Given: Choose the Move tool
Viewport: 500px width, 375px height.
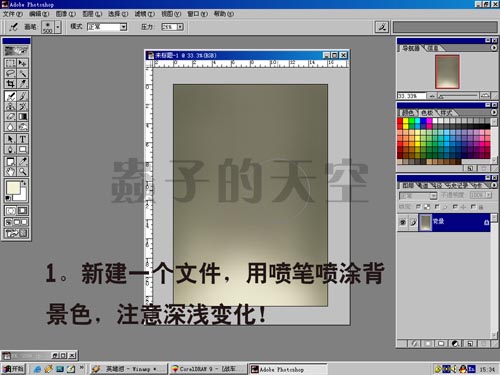Looking at the screenshot, I should pos(22,63).
